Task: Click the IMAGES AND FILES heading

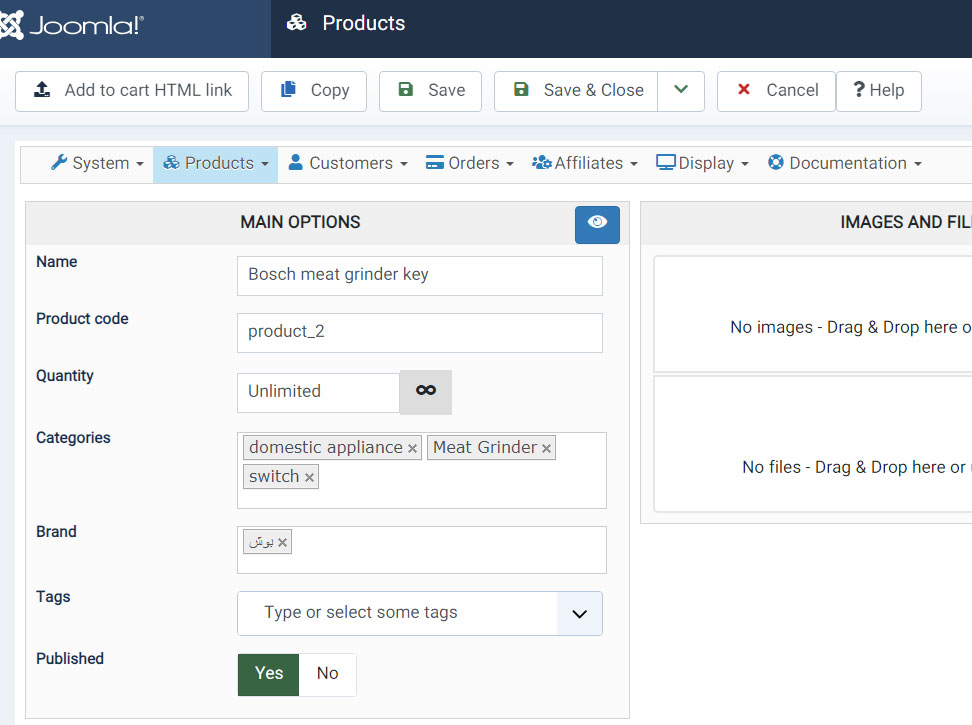Action: (x=906, y=222)
